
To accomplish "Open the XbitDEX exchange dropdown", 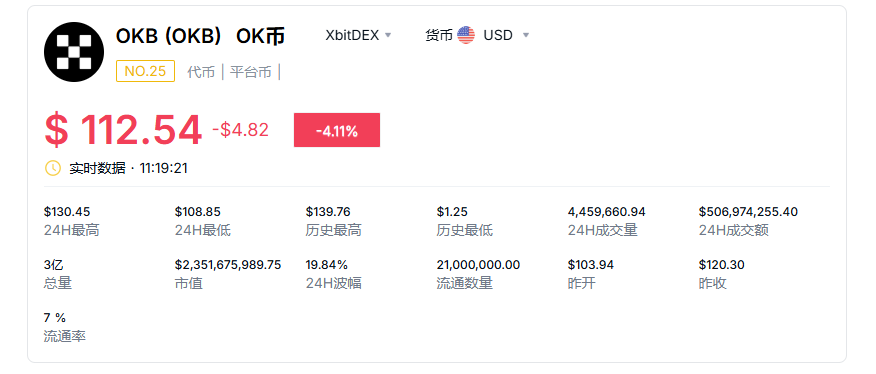I will [x=358, y=35].
